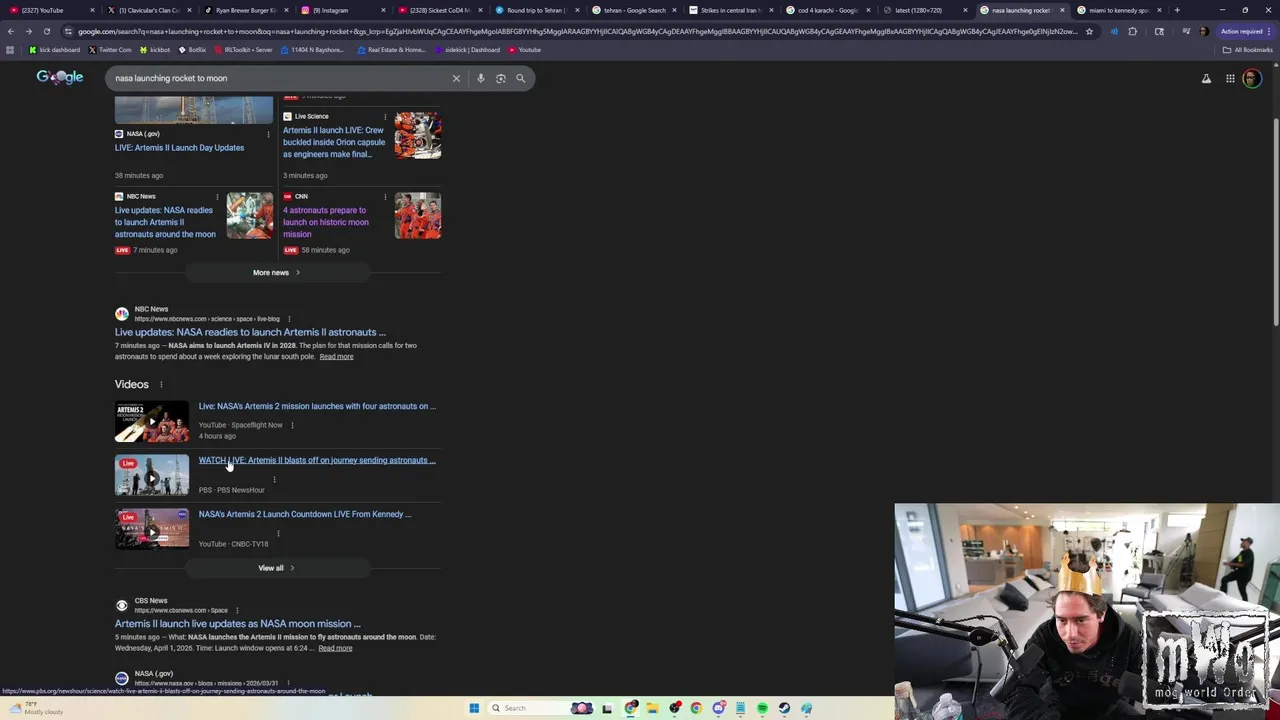This screenshot has height=720, width=1280.
Task: Open Windows Start menu
Action: pyautogui.click(x=474, y=708)
